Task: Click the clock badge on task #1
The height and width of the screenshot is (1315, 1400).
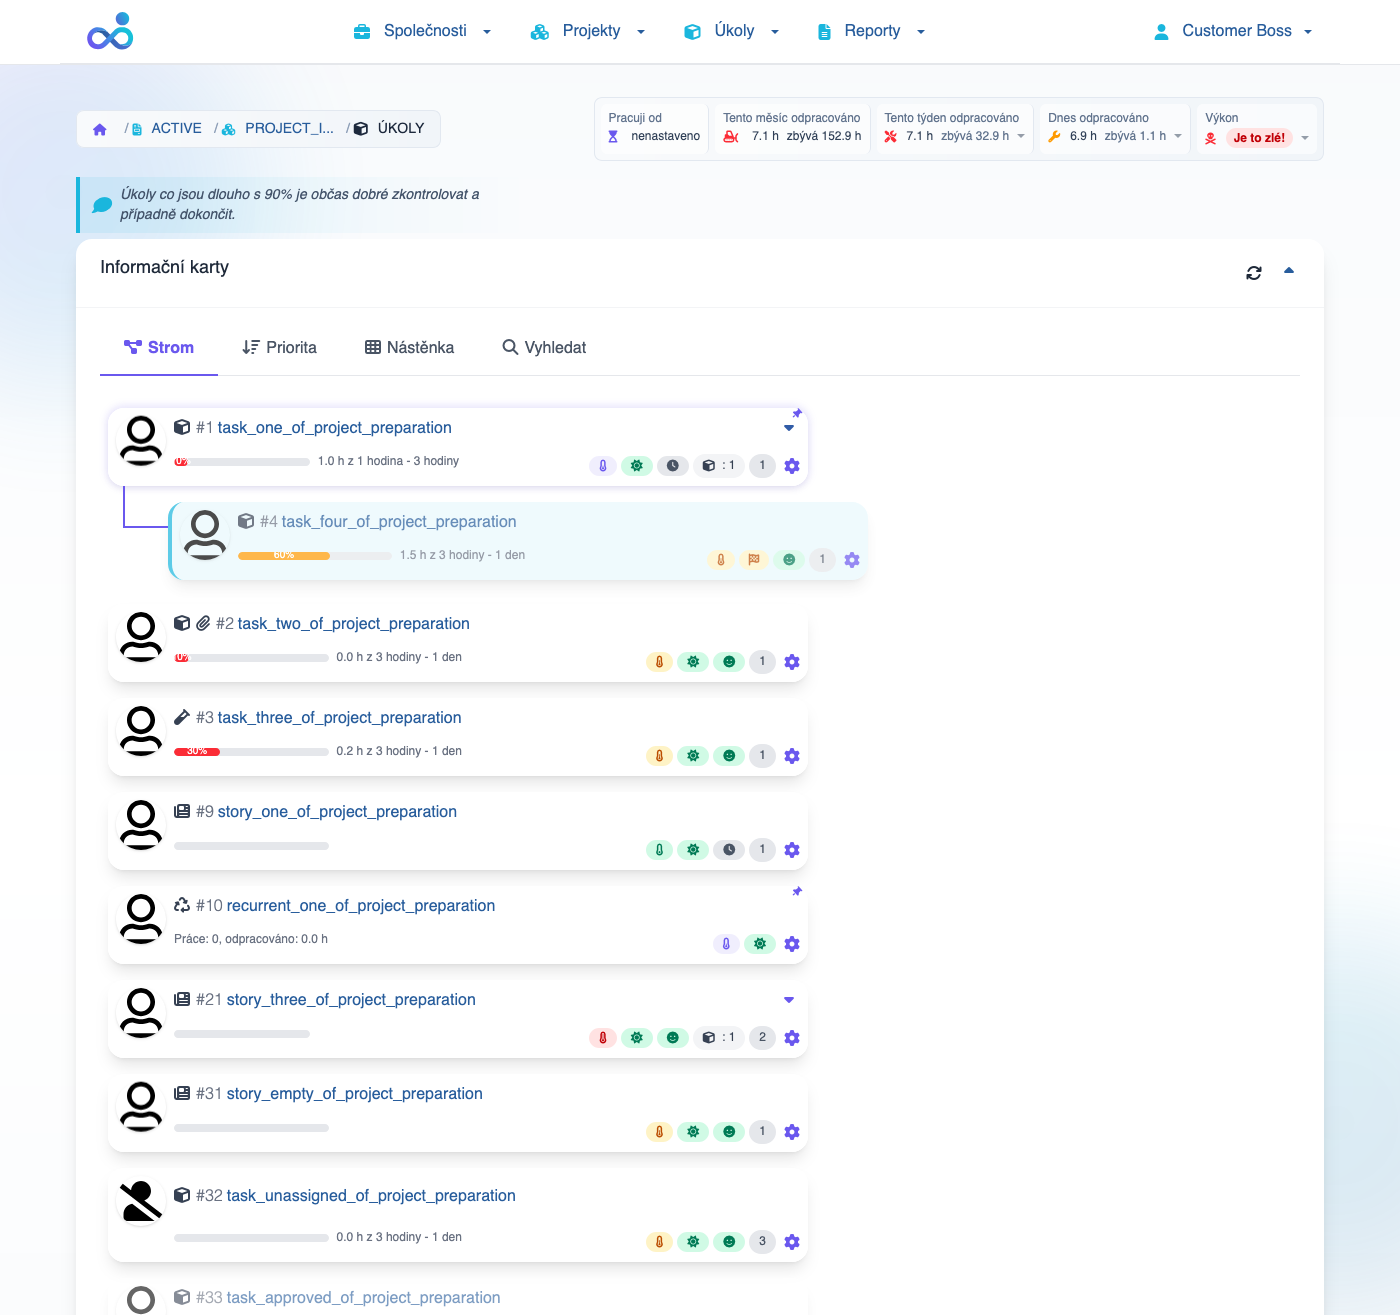Action: pyautogui.click(x=673, y=466)
